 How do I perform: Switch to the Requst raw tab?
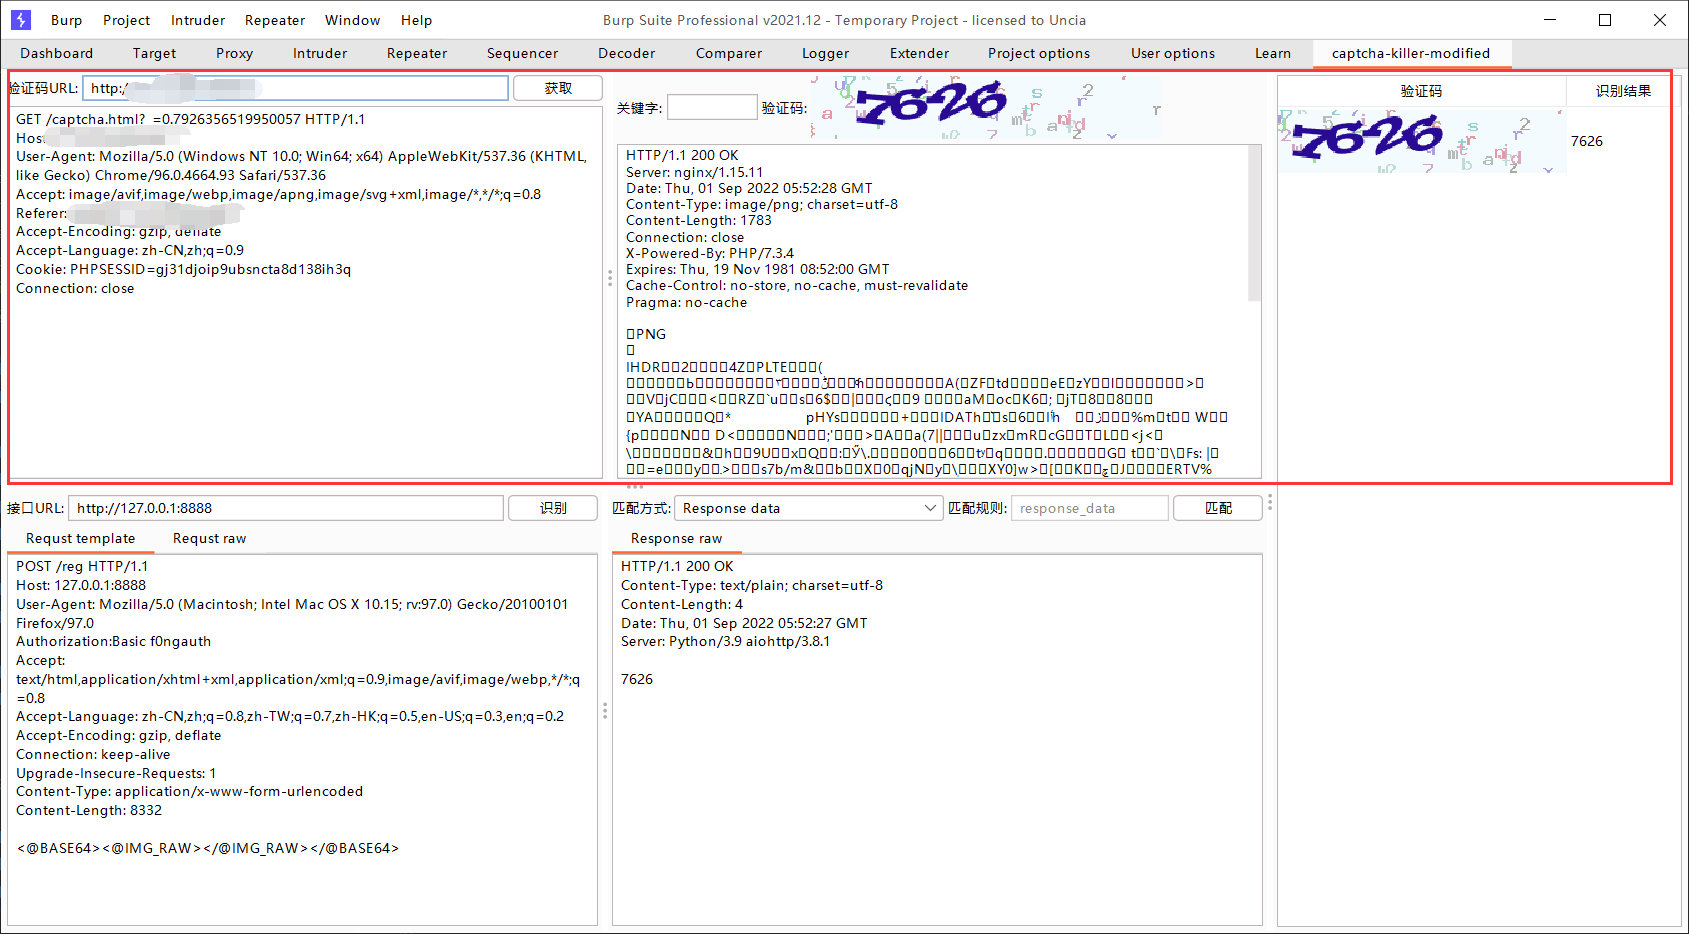coord(209,538)
